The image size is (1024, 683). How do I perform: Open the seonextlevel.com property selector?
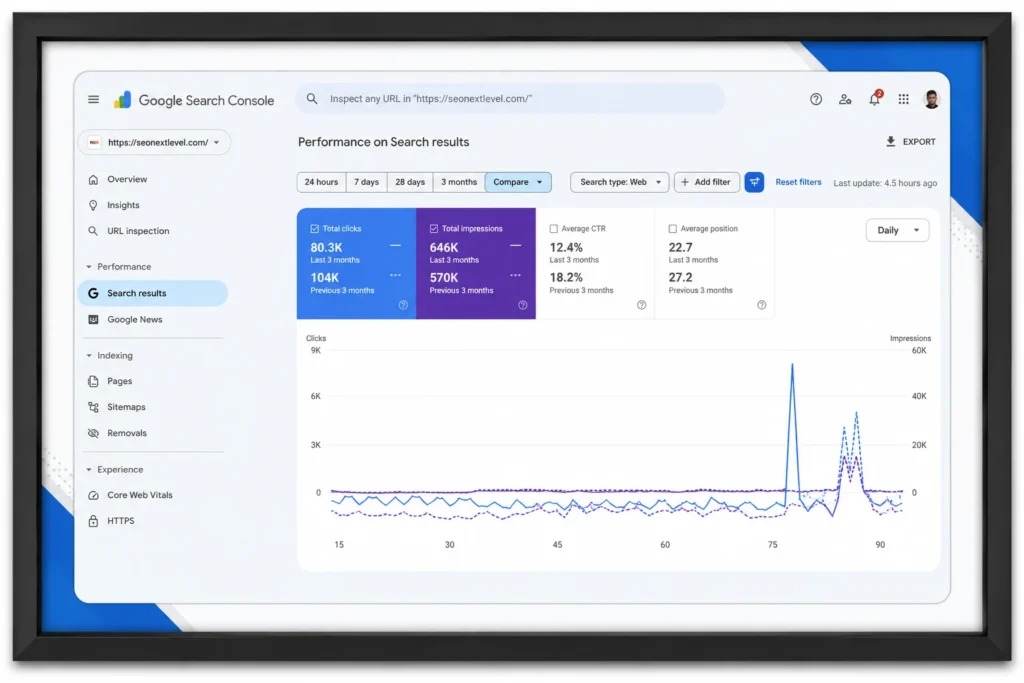tap(154, 142)
